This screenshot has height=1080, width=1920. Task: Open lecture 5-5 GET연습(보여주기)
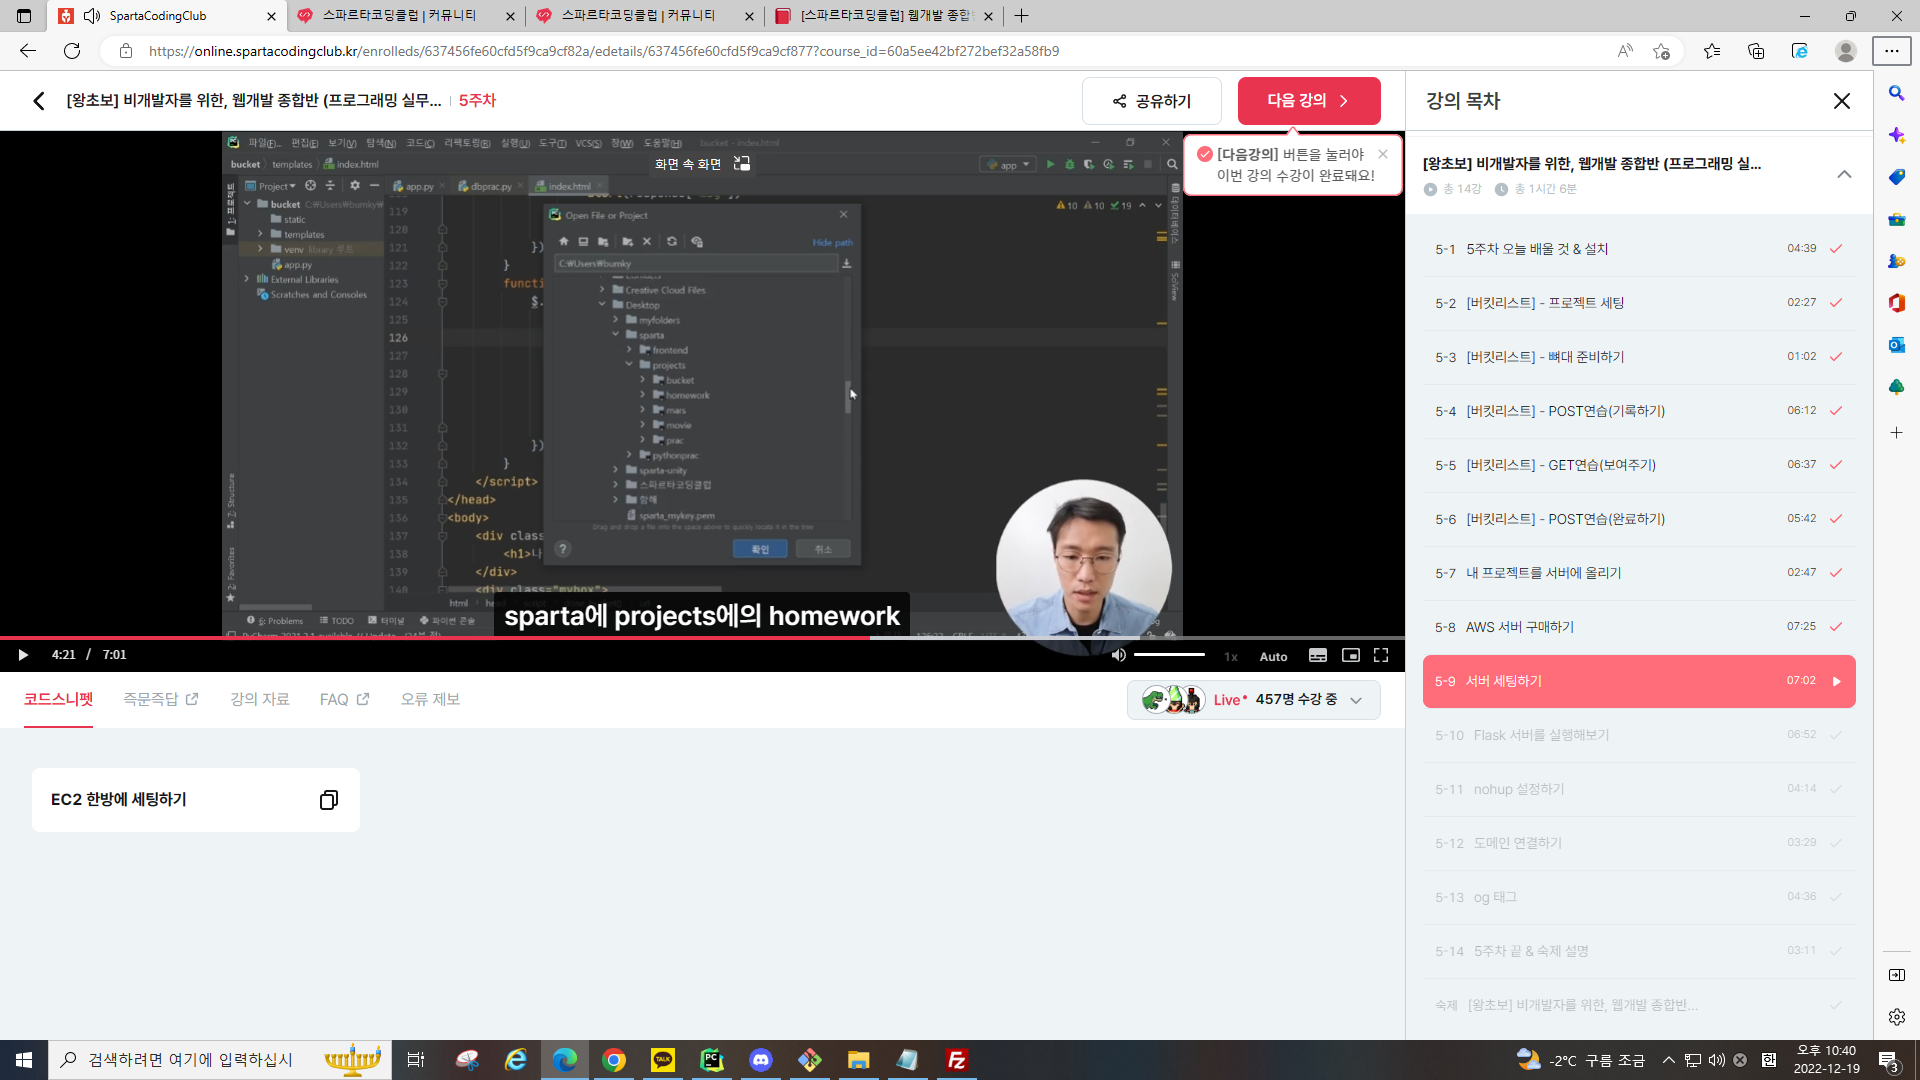pyautogui.click(x=1639, y=465)
